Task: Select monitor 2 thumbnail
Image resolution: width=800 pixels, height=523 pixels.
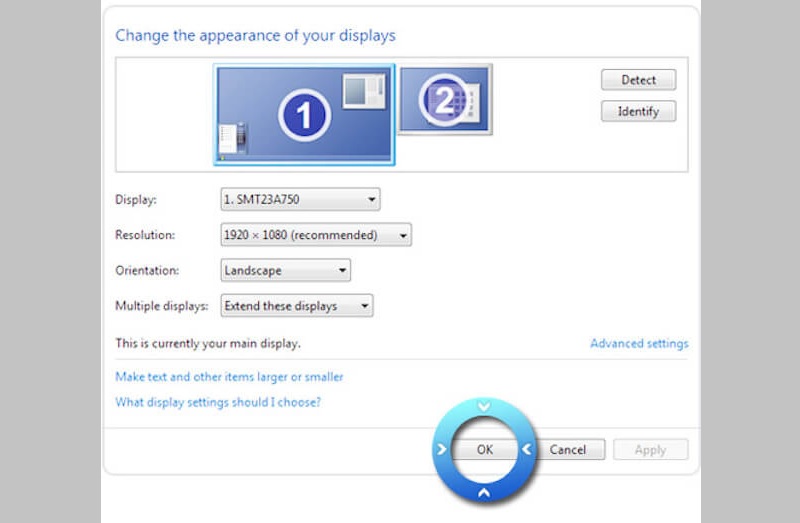Action: 445,99
